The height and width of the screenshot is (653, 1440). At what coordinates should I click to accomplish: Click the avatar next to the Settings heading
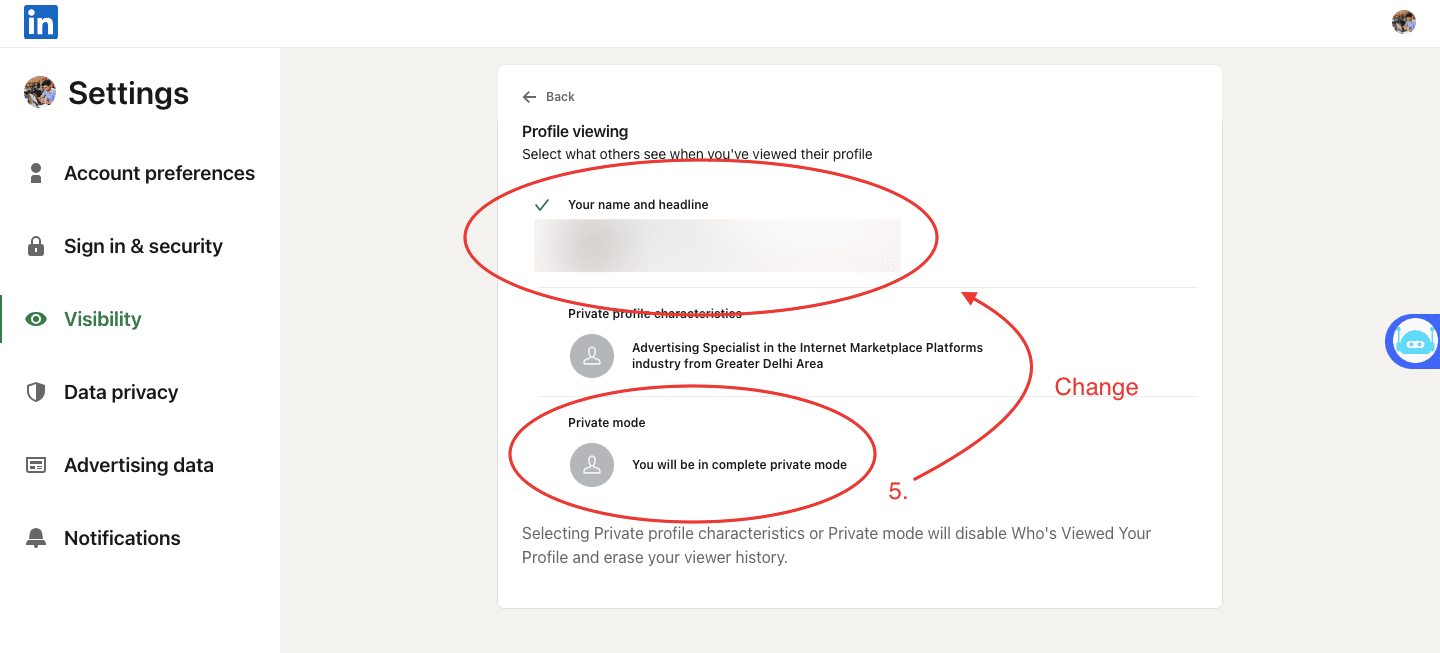(38, 92)
